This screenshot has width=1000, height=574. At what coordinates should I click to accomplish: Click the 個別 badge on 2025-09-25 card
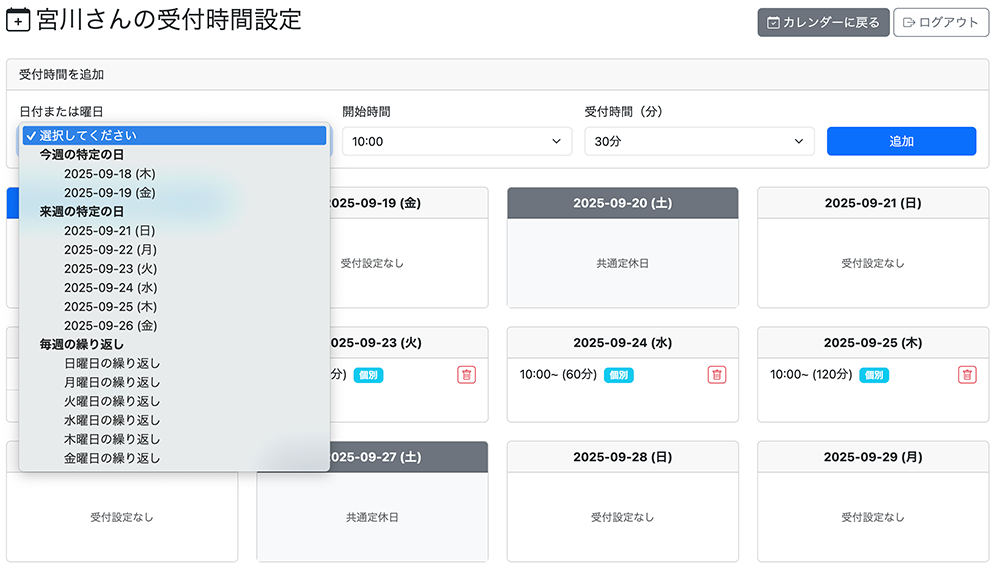pos(874,375)
